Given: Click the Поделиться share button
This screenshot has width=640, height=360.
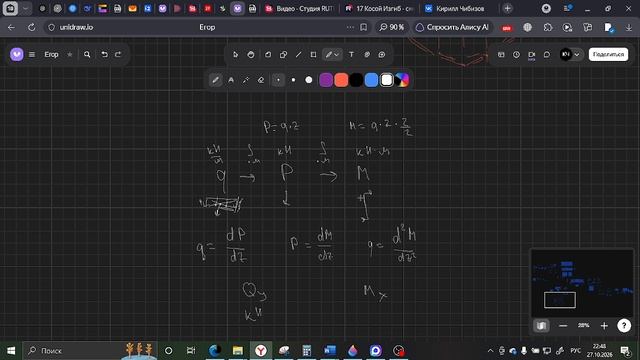Looking at the screenshot, I should pyautogui.click(x=608, y=54).
